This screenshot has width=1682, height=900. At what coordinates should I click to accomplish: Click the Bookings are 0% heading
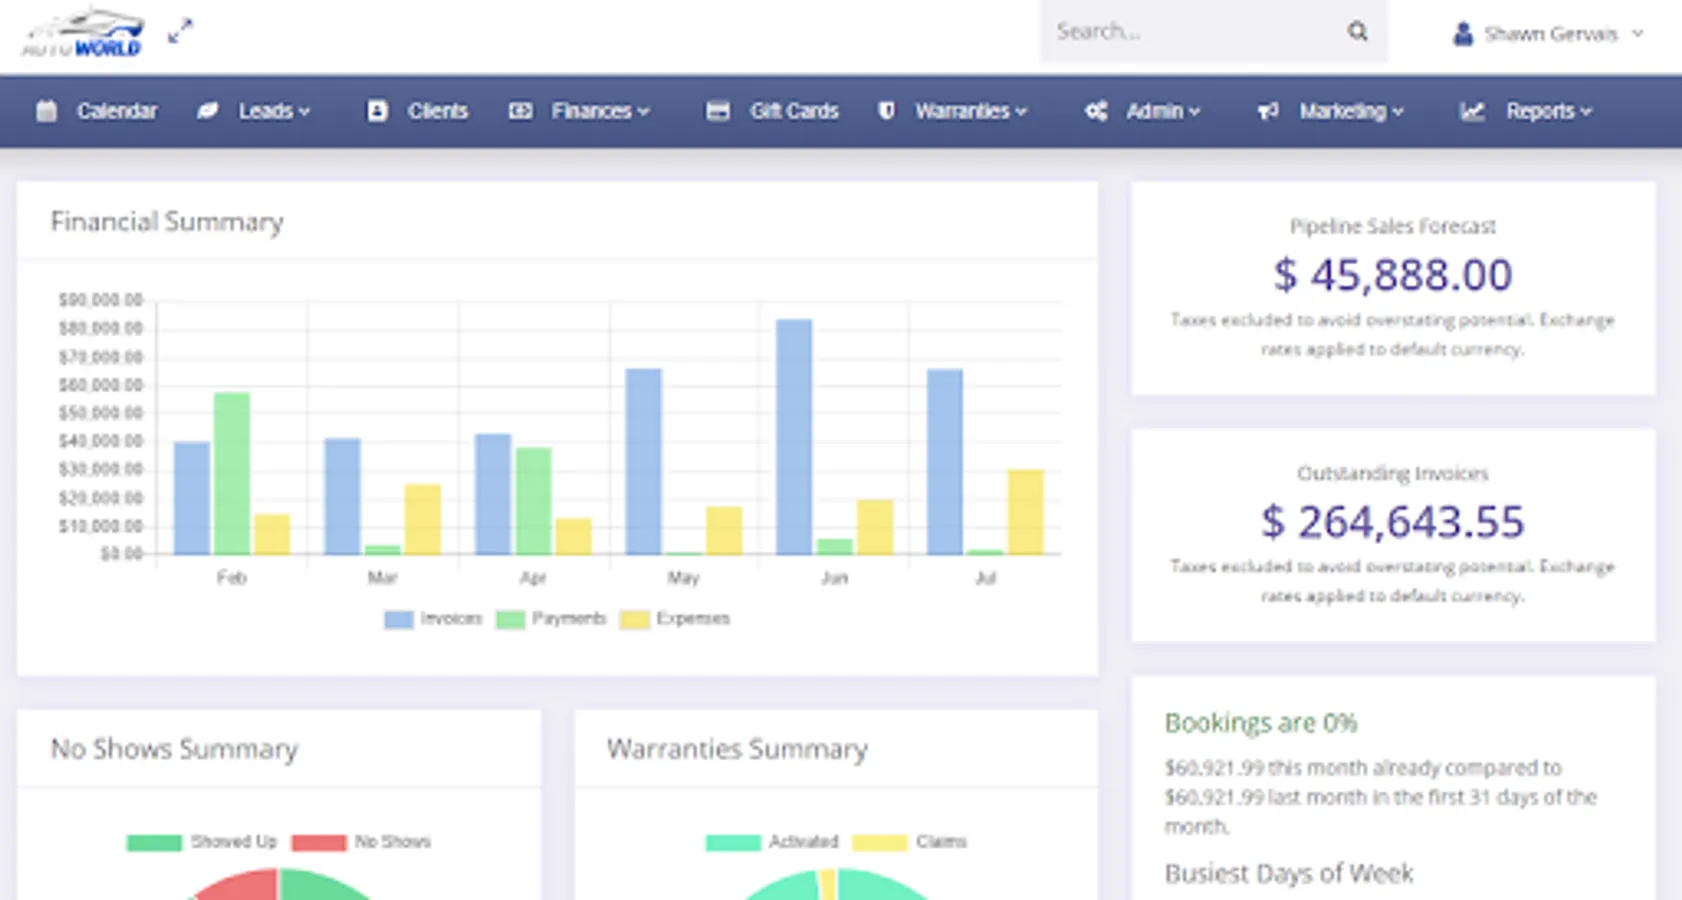1260,723
